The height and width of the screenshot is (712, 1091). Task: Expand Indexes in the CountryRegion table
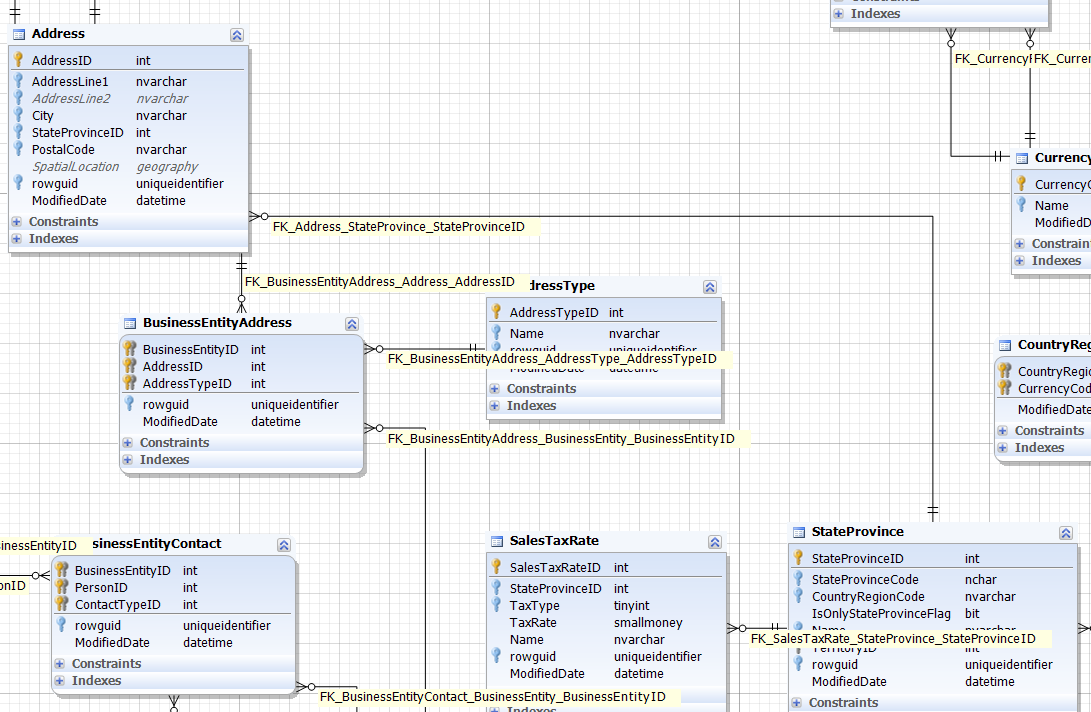point(1003,448)
